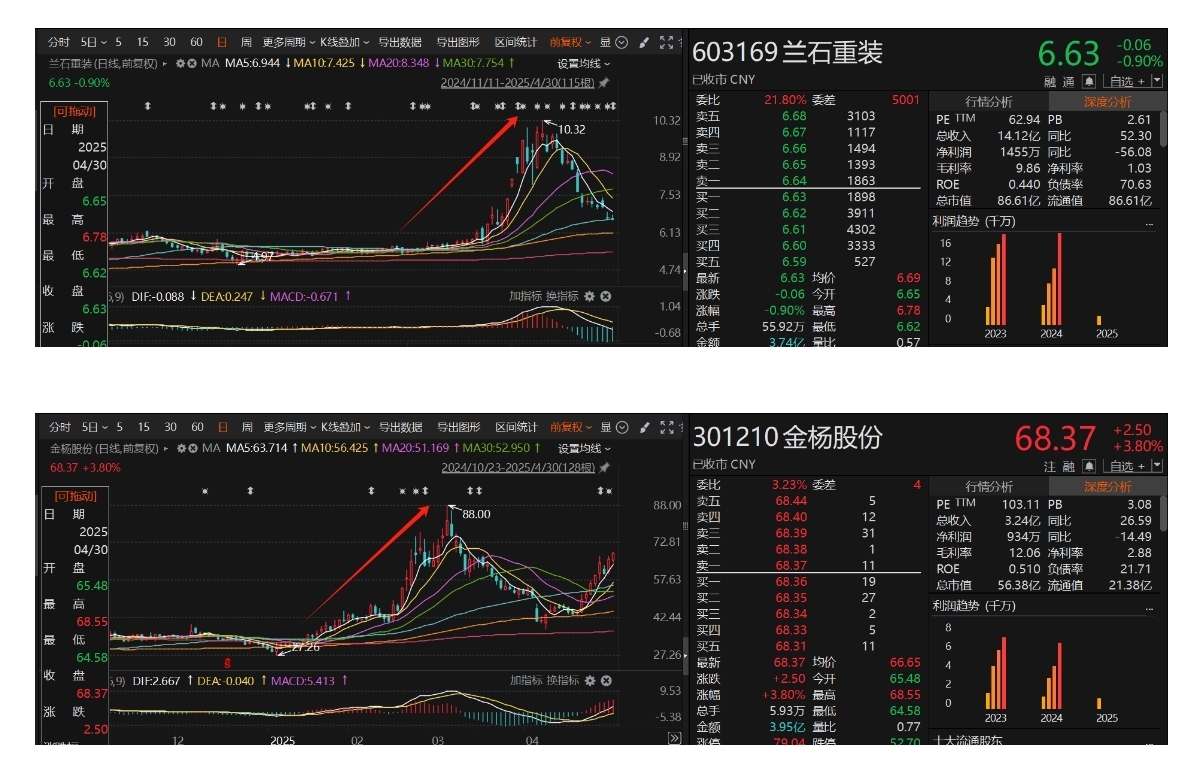Click the circled chevron icon in 金杨股份 toolbar
Viewport: 1200px width, 763px height.
pyautogui.click(x=621, y=427)
